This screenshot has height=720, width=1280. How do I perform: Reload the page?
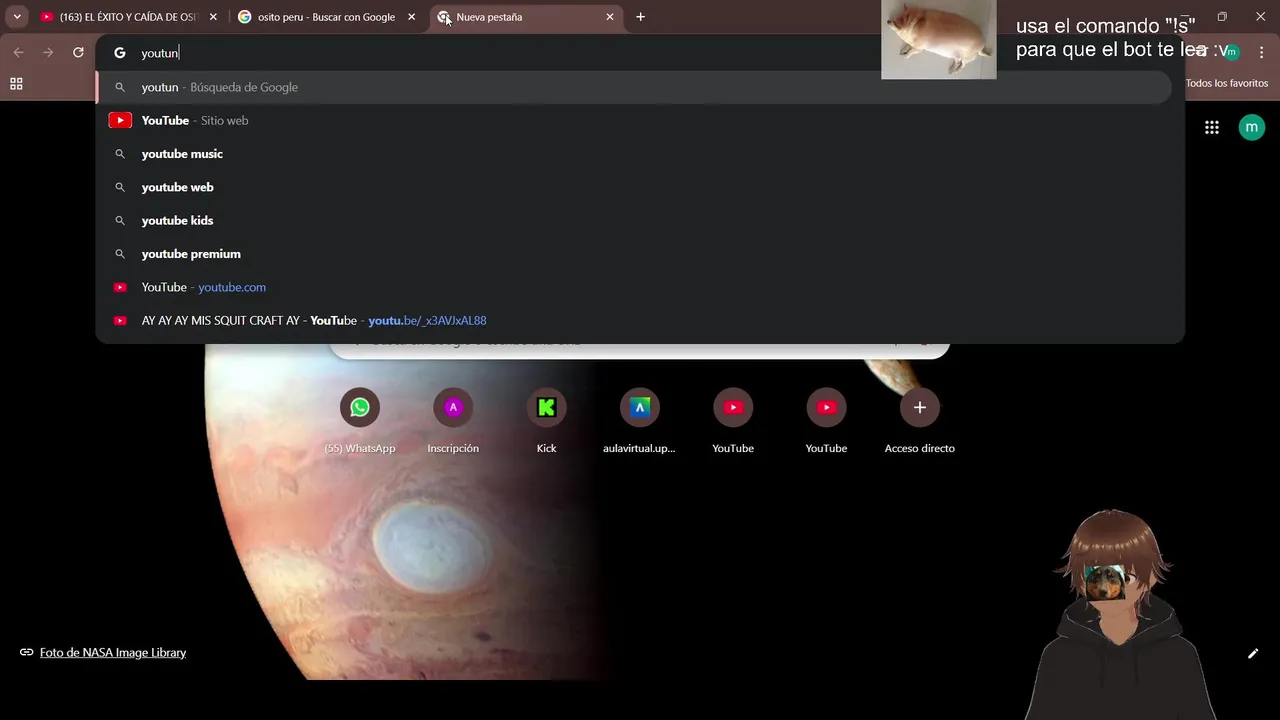click(x=78, y=53)
